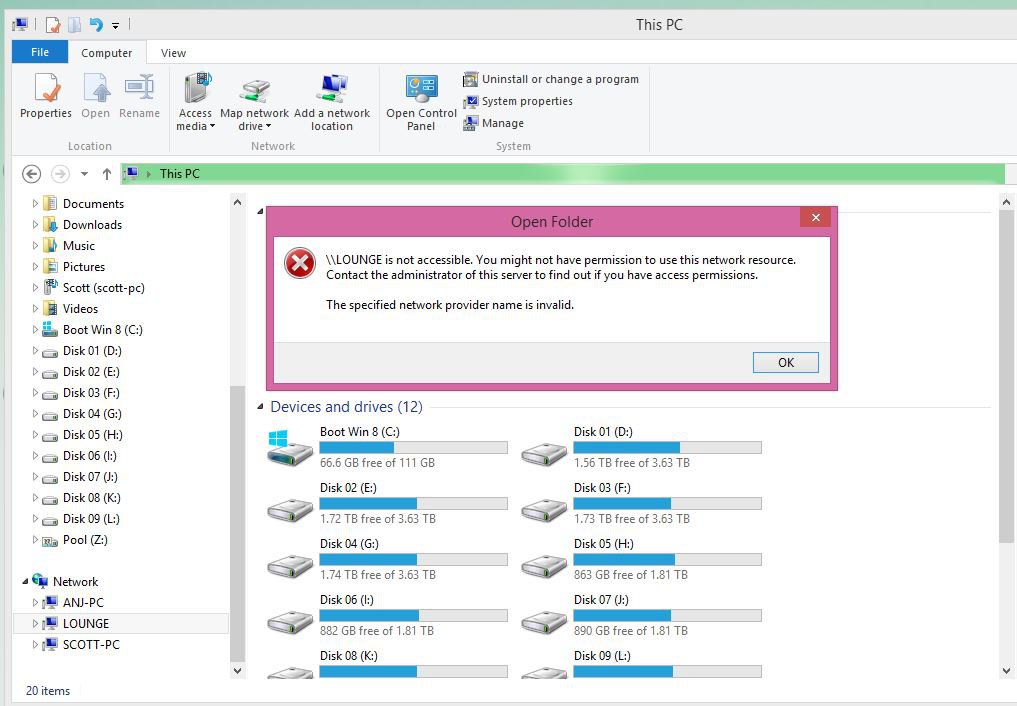
Task: Click Manage in the System group
Action: coord(493,123)
